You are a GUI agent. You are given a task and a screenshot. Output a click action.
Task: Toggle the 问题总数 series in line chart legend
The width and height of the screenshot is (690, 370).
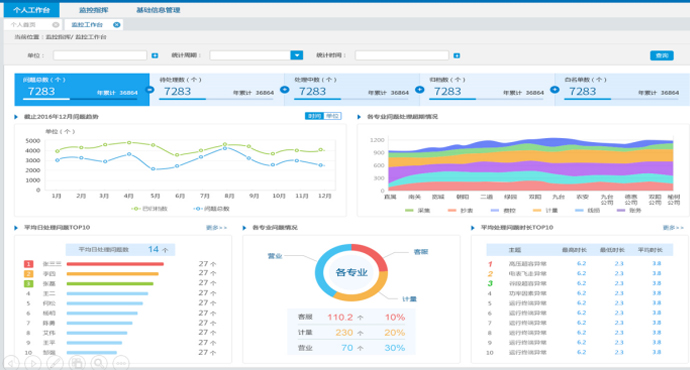click(212, 209)
